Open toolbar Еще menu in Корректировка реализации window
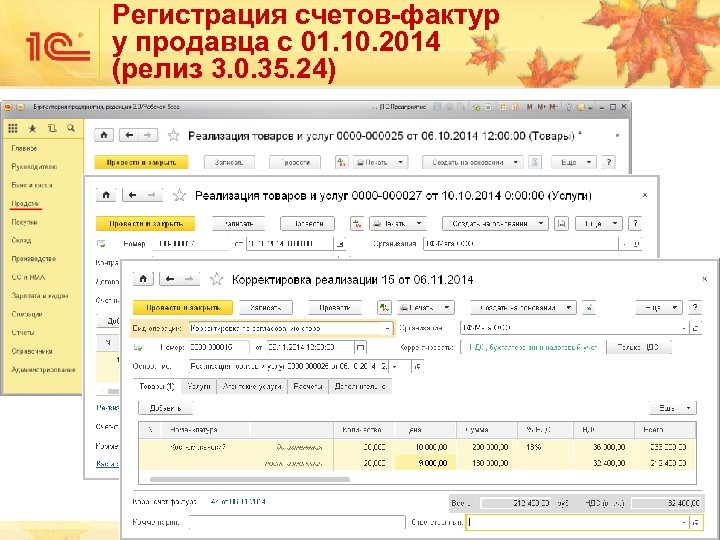 point(658,308)
